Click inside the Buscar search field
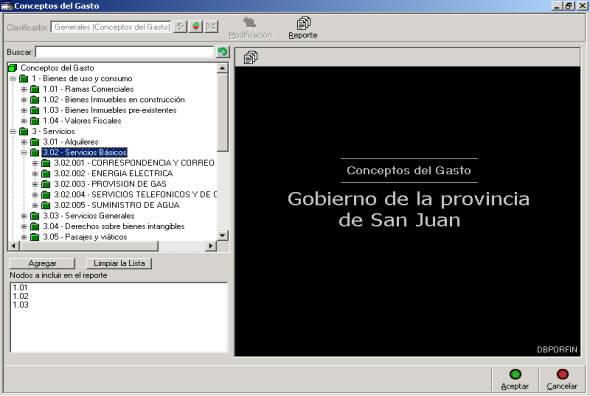Image resolution: width=590 pixels, height=396 pixels. coord(125,52)
